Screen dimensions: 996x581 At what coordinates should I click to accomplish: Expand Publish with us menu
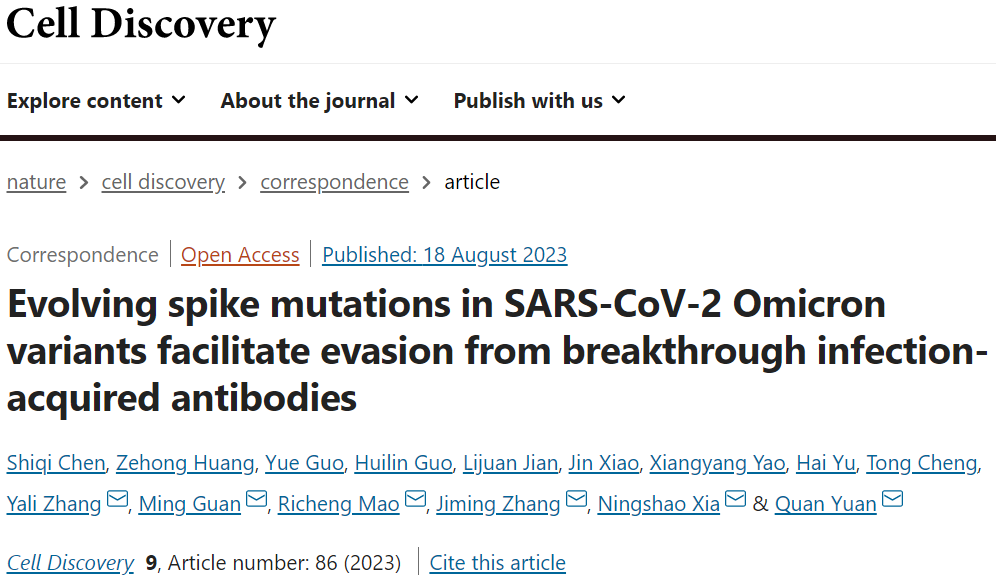click(539, 101)
